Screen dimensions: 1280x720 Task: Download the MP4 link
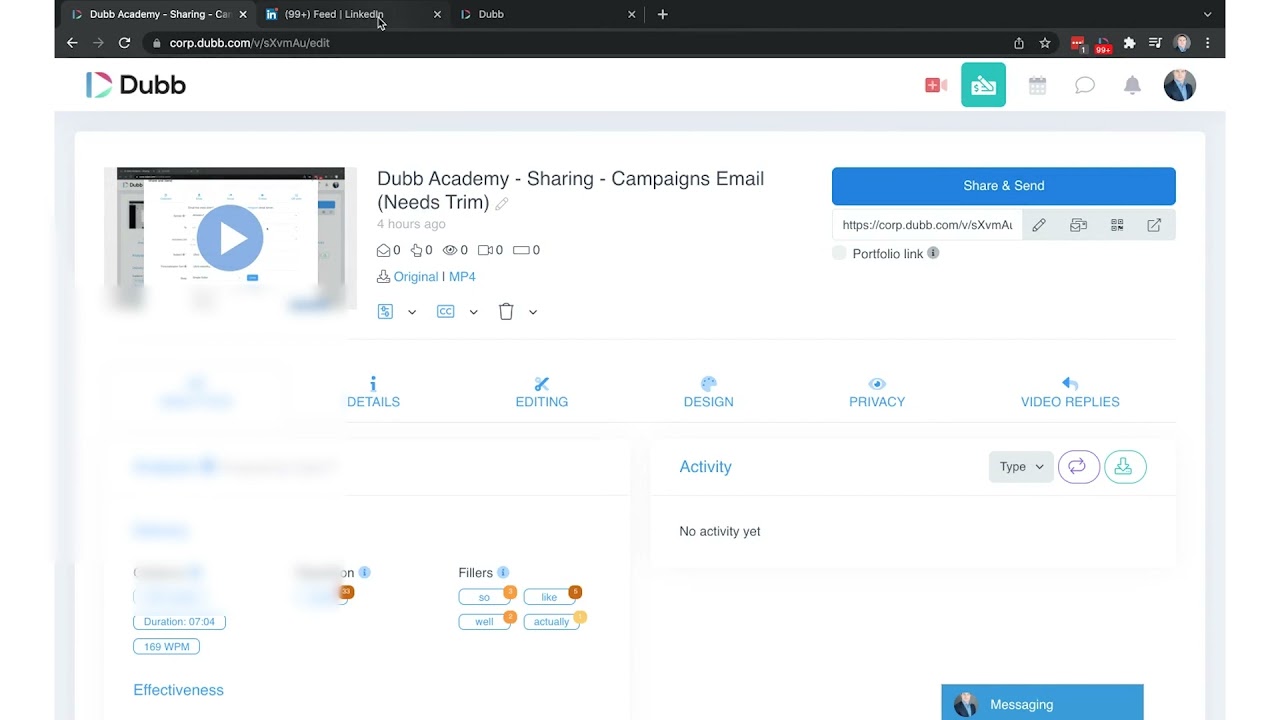point(462,276)
